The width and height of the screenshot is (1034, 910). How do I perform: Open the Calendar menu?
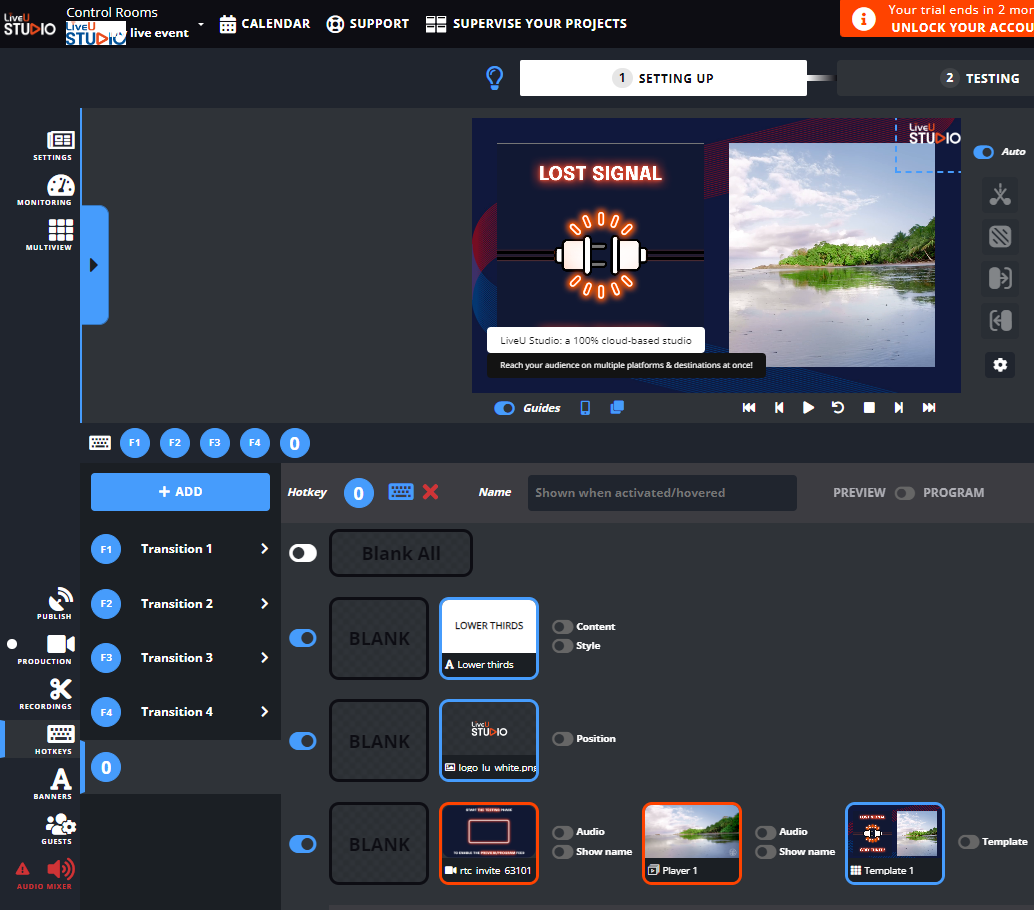tap(264, 24)
